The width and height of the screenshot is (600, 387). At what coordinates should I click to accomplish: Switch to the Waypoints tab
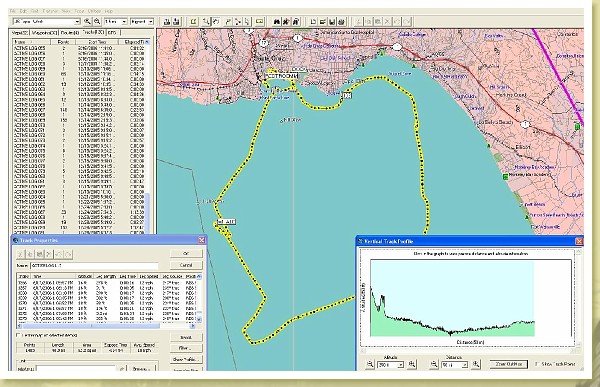pos(44,33)
